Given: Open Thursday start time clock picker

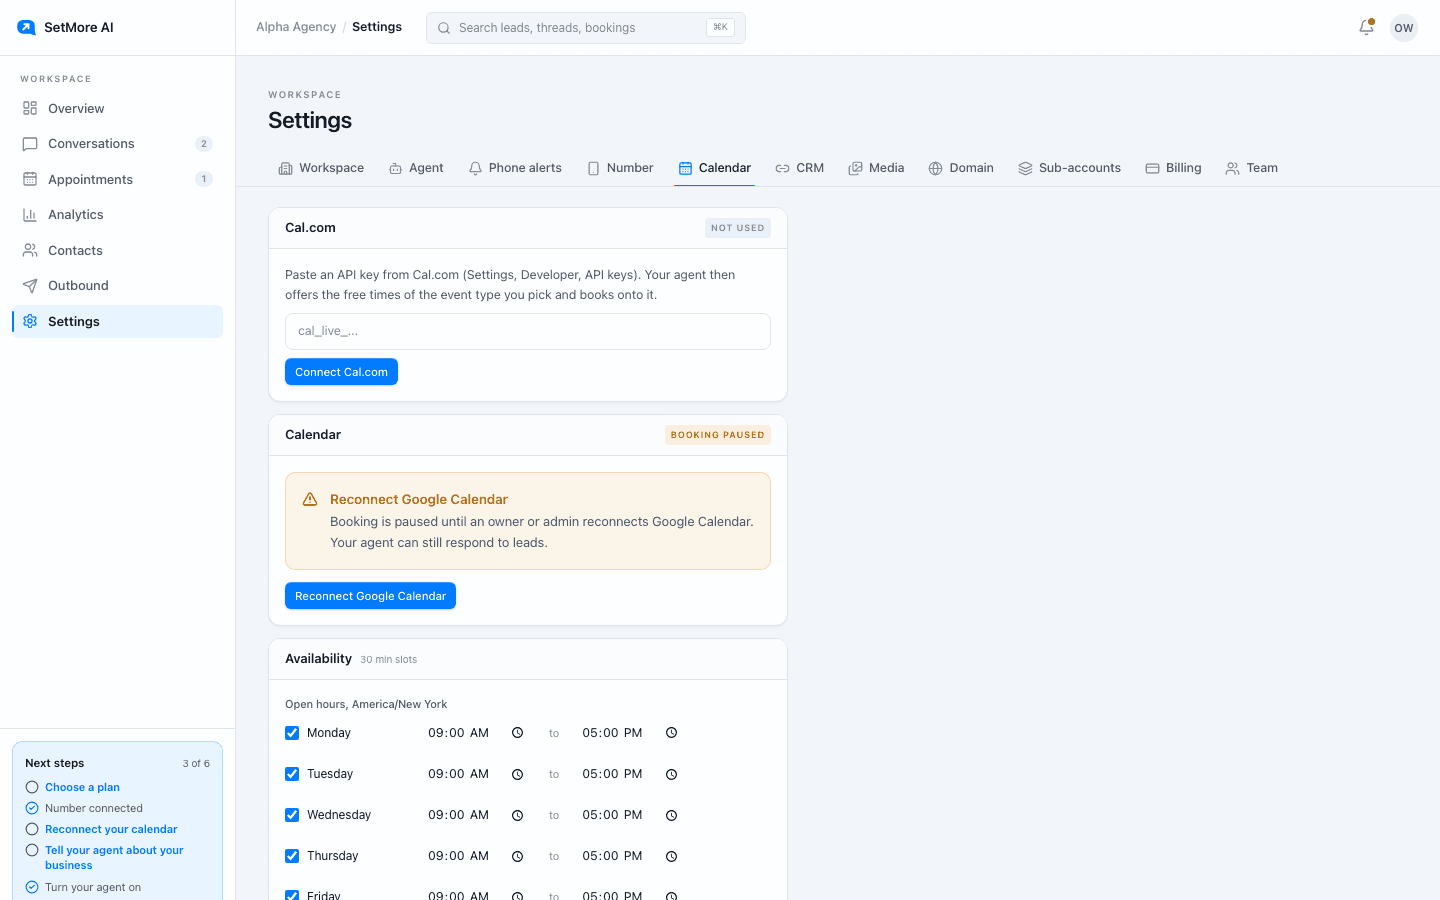Looking at the screenshot, I should coord(517,856).
